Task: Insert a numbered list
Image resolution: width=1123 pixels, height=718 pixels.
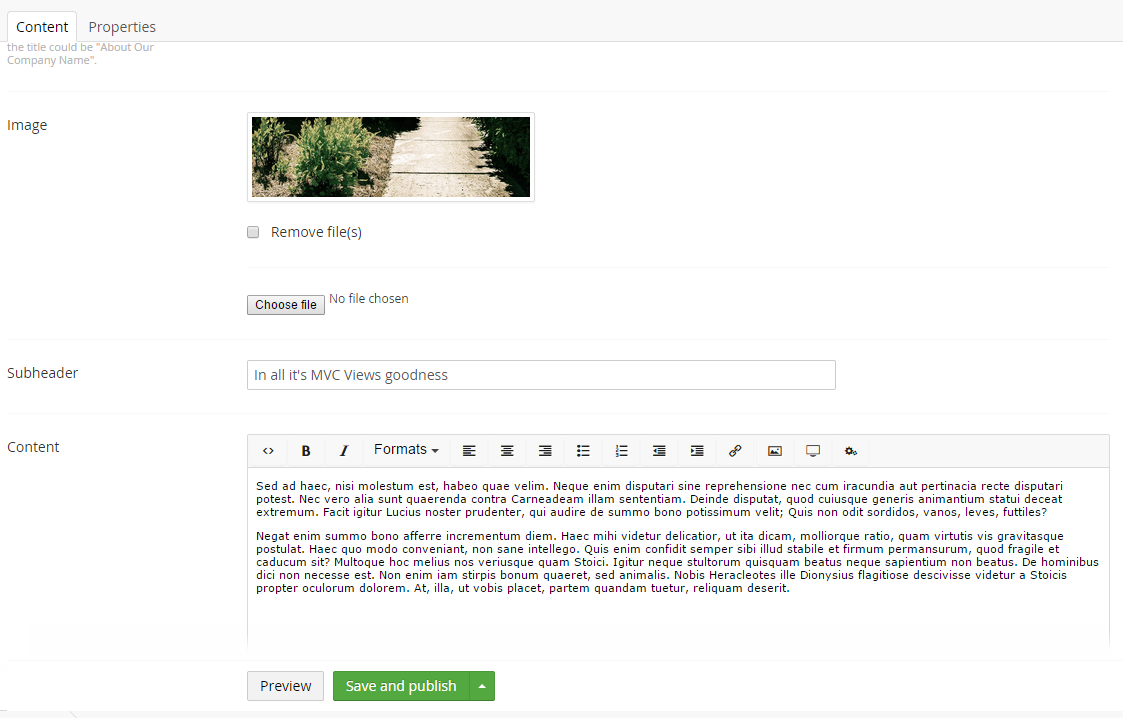Action: (x=621, y=451)
